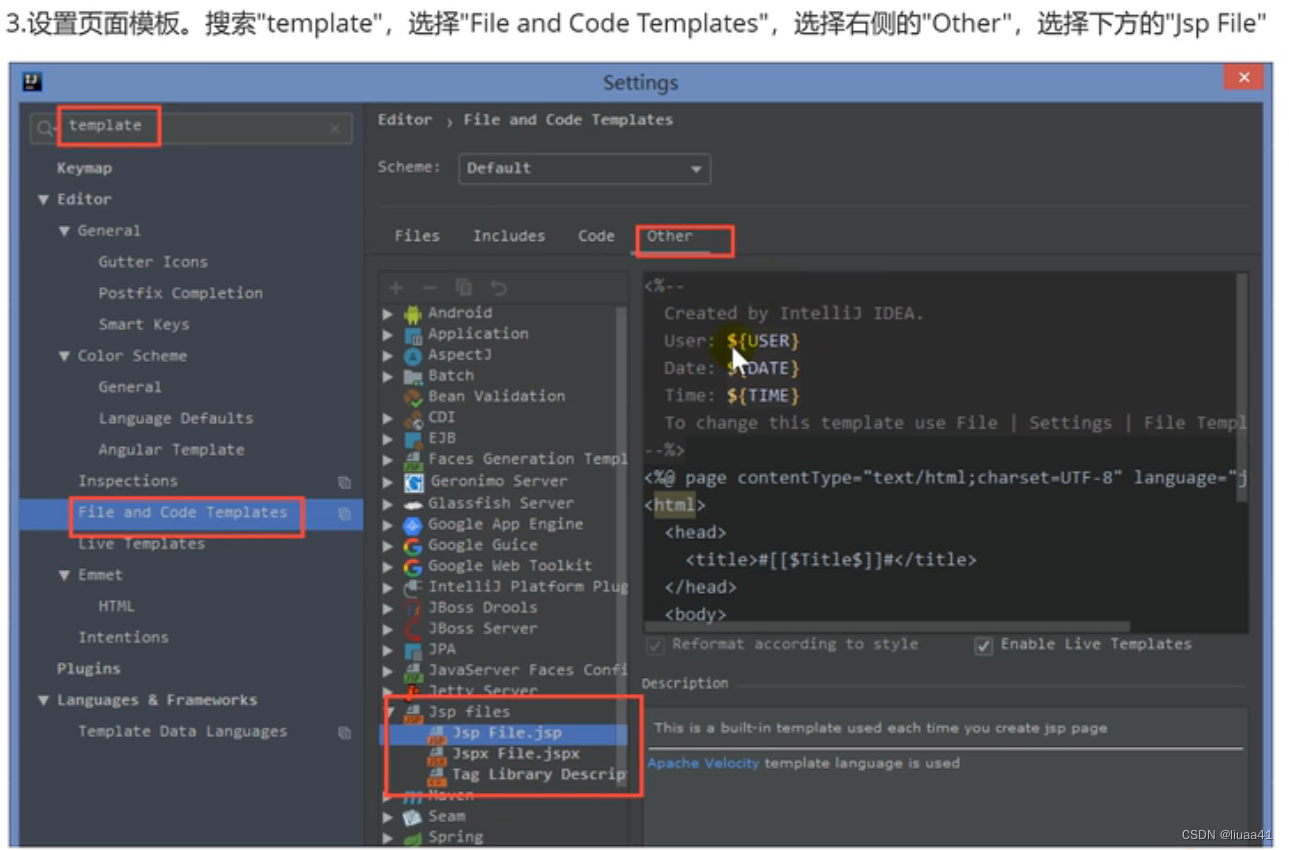The width and height of the screenshot is (1289, 850).
Task: Click the copy icon beside Inspections
Action: click(x=344, y=482)
